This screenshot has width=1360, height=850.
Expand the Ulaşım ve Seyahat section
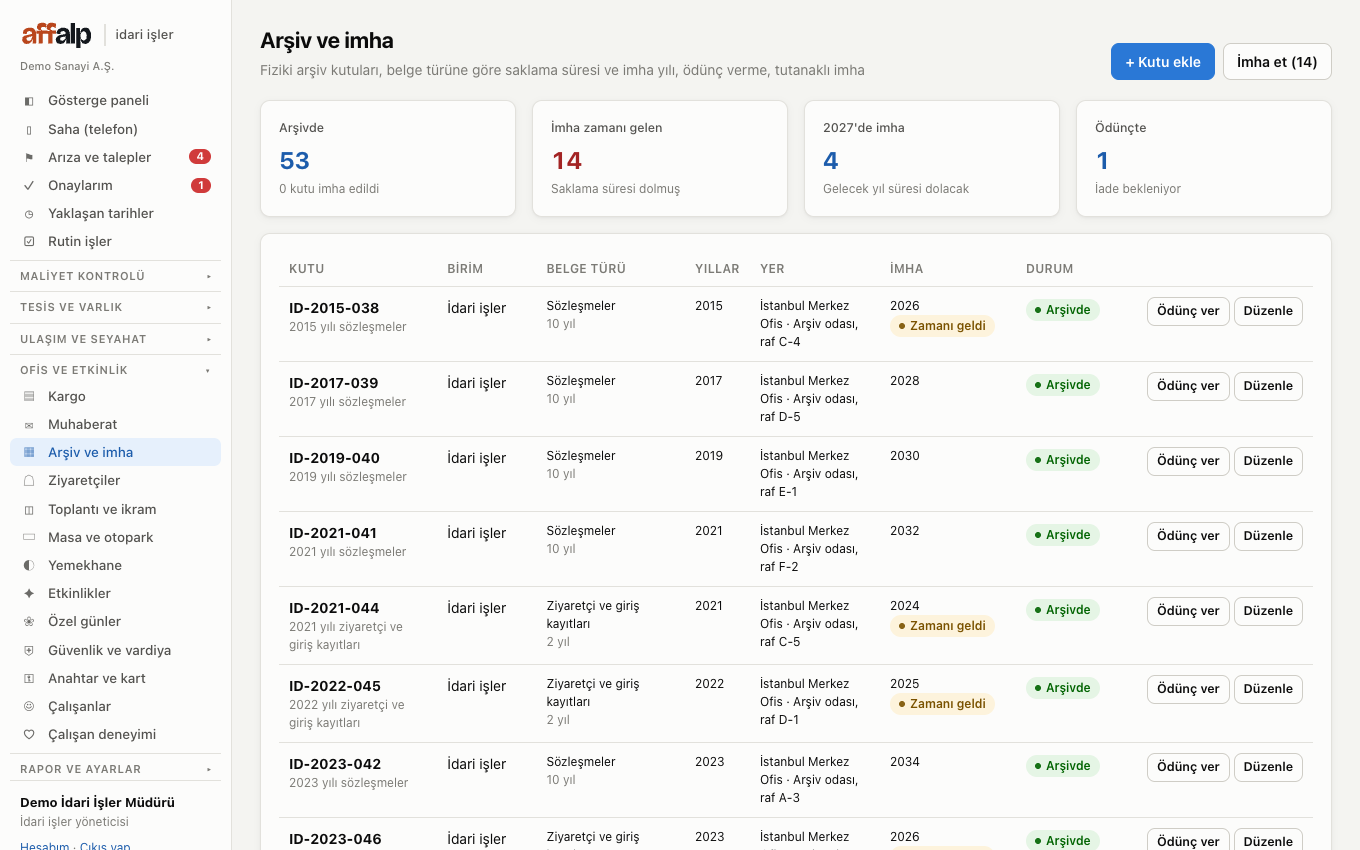[x=115, y=339]
